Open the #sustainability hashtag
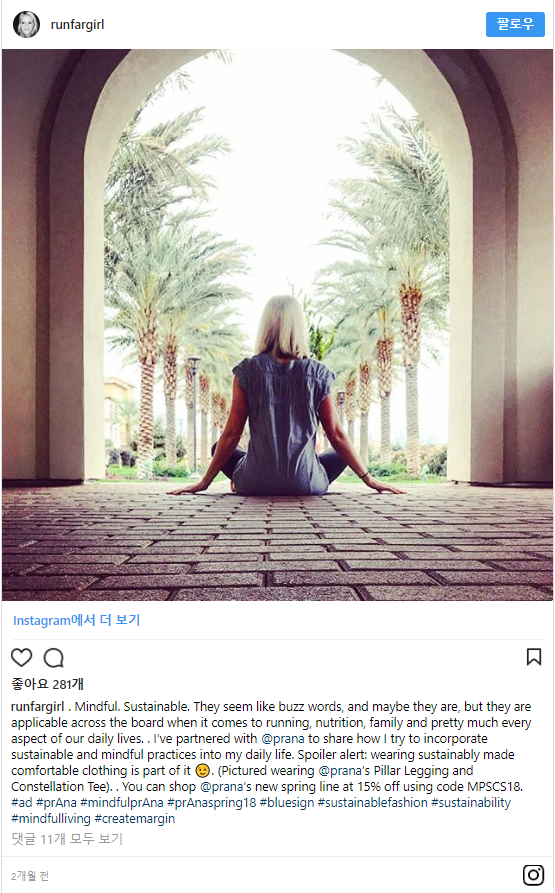Image resolution: width=555 pixels, height=893 pixels. 471,802
